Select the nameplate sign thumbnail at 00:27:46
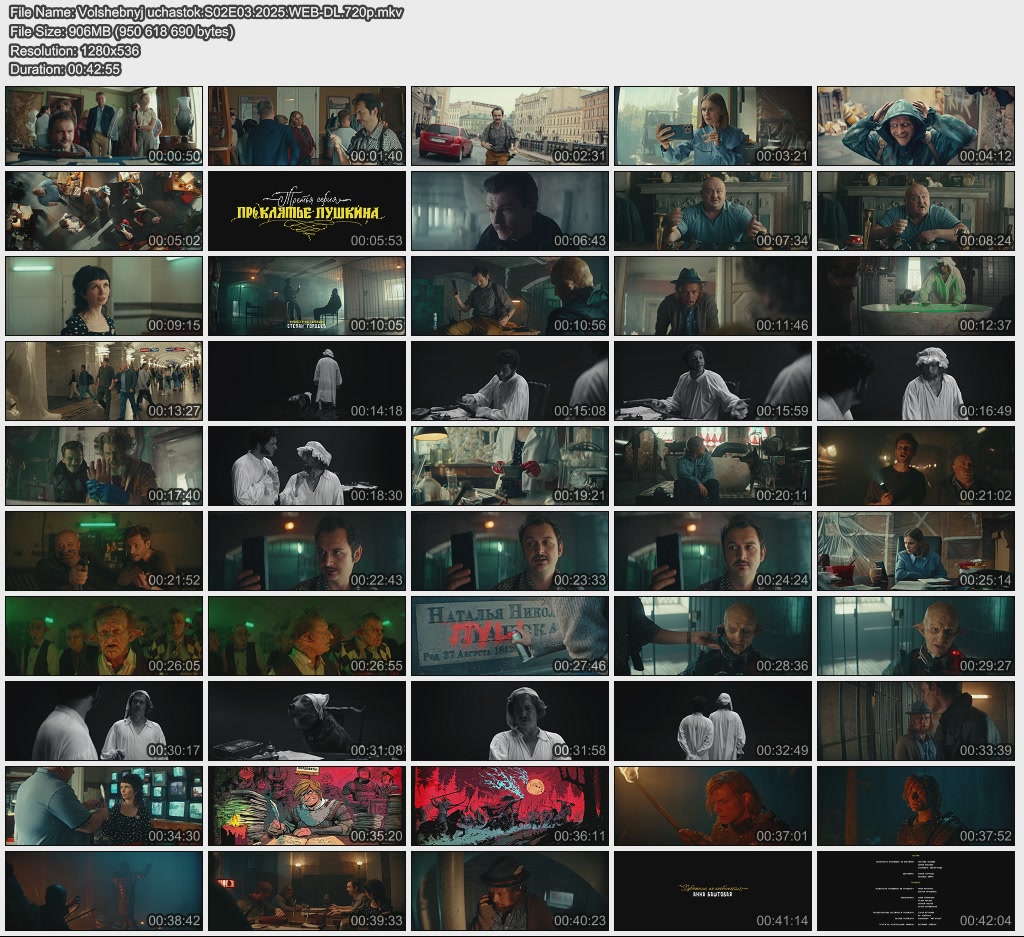This screenshot has width=1024, height=937. click(510, 636)
